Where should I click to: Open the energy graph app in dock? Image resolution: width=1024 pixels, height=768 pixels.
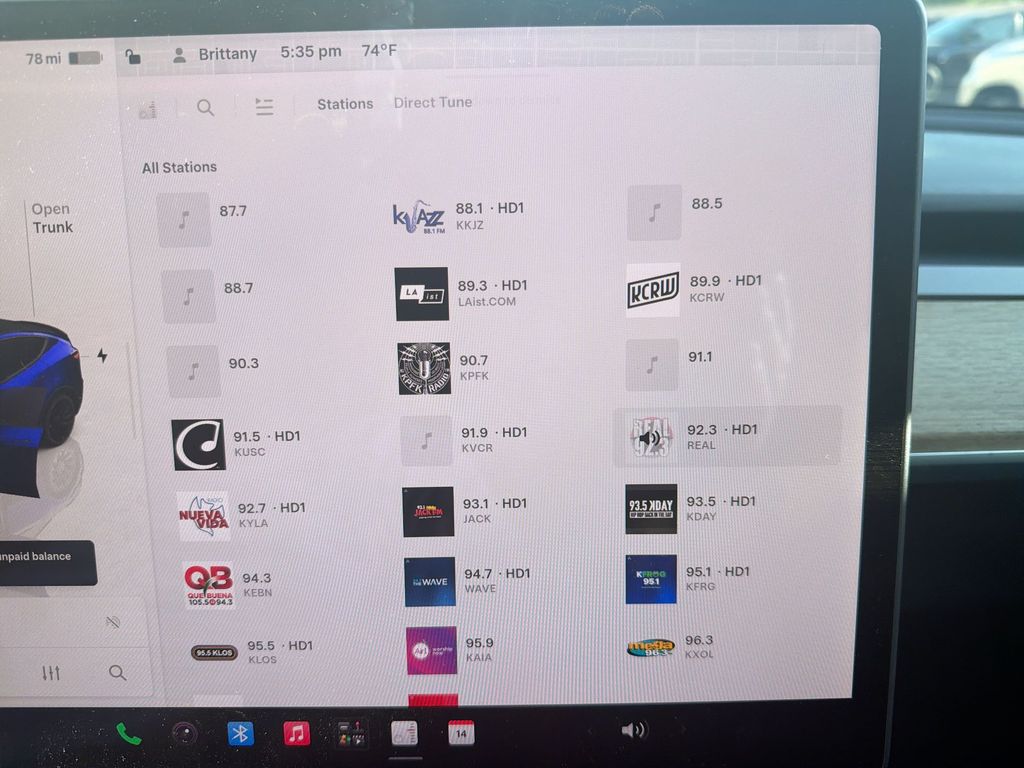405,733
